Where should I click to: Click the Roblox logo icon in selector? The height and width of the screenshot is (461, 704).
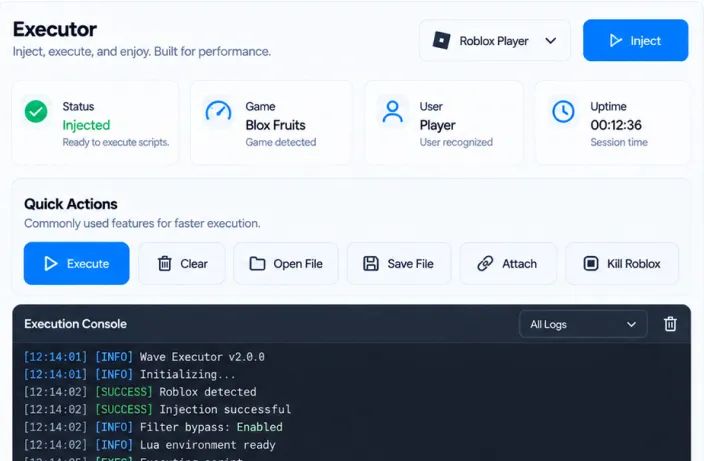pos(441,40)
